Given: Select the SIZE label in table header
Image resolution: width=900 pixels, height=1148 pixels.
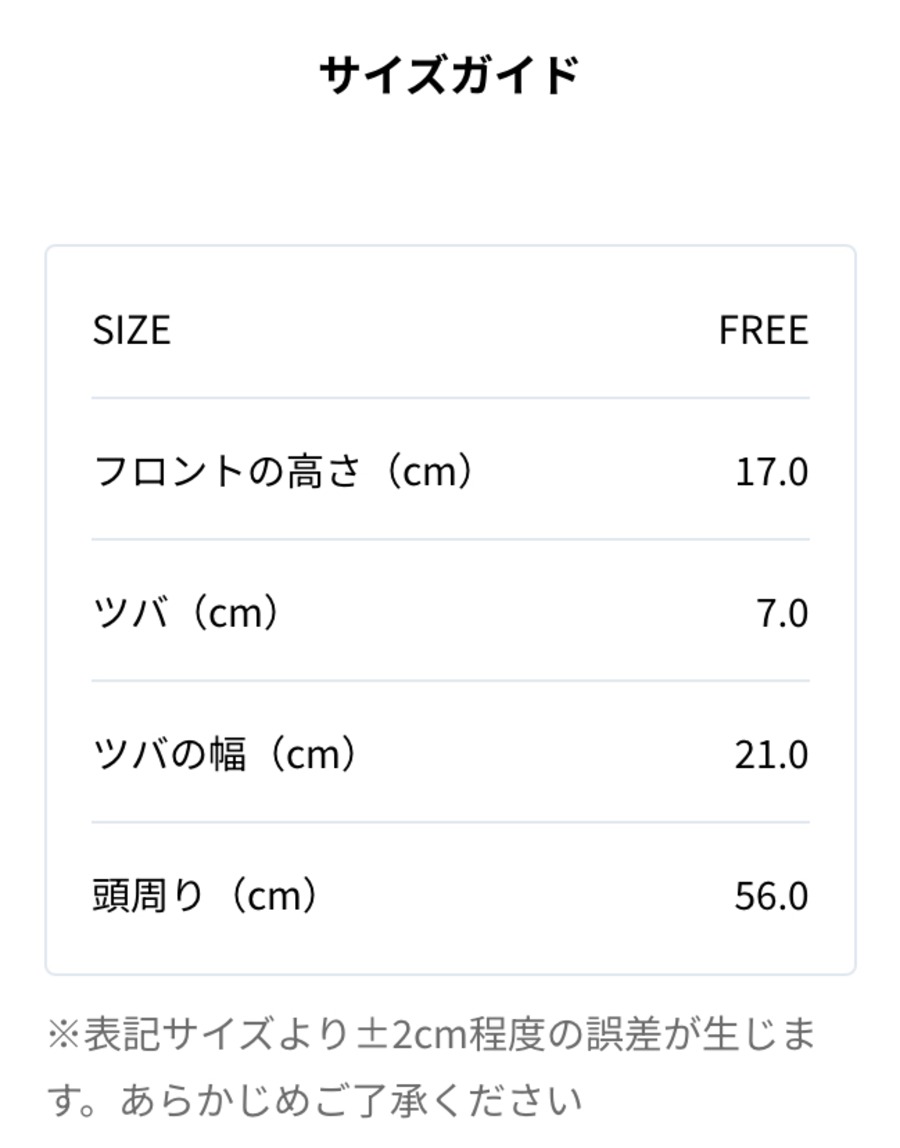Looking at the screenshot, I should coord(132,330).
